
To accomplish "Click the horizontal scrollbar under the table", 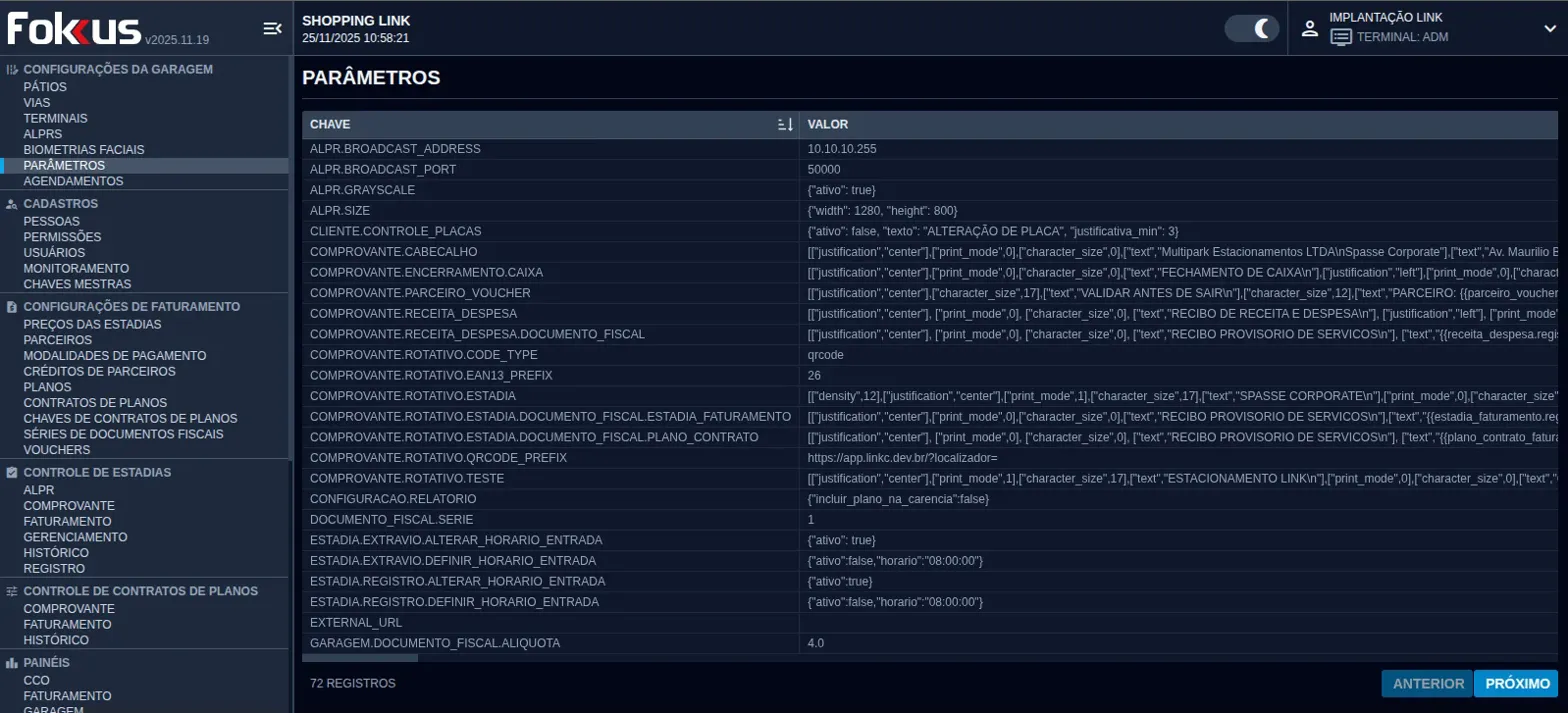I will [x=360, y=657].
